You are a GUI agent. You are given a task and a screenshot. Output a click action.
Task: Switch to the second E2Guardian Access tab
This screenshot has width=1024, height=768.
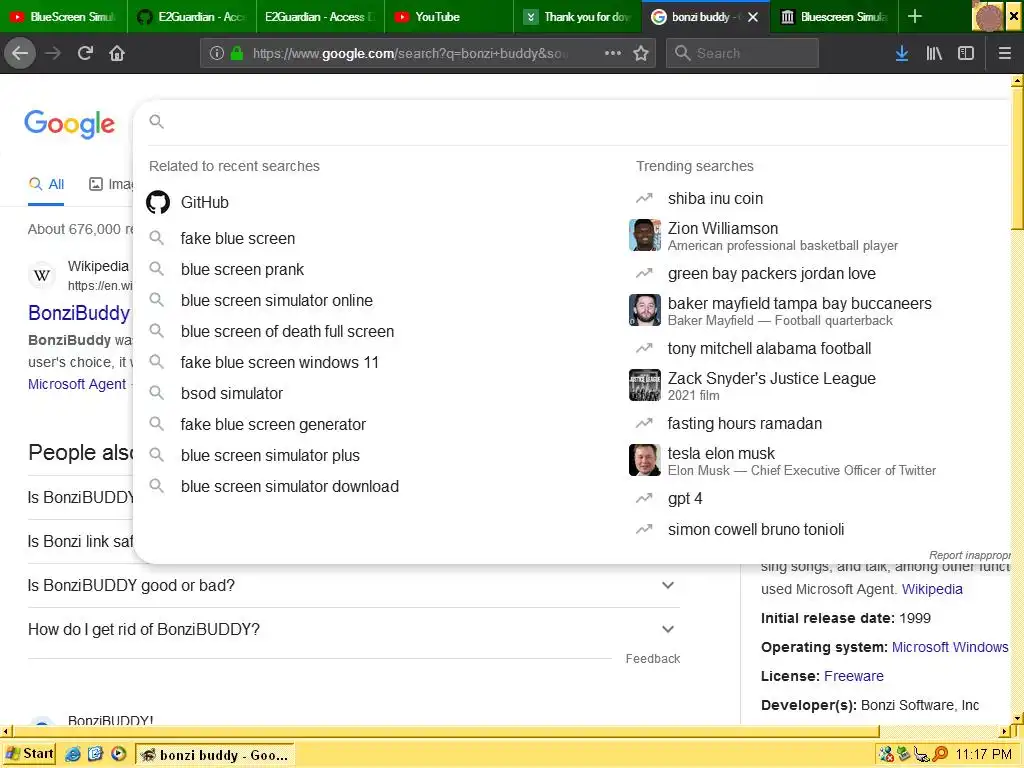coord(320,16)
